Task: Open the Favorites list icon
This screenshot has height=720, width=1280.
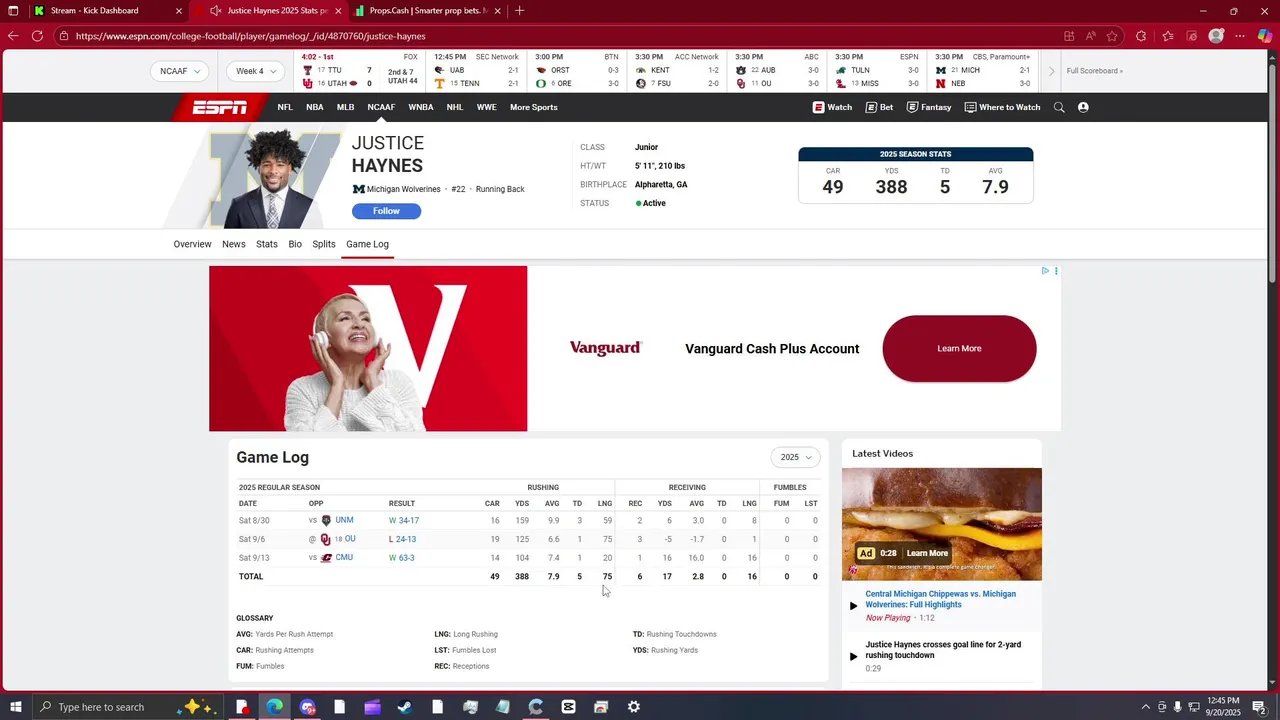Action: click(x=1167, y=36)
